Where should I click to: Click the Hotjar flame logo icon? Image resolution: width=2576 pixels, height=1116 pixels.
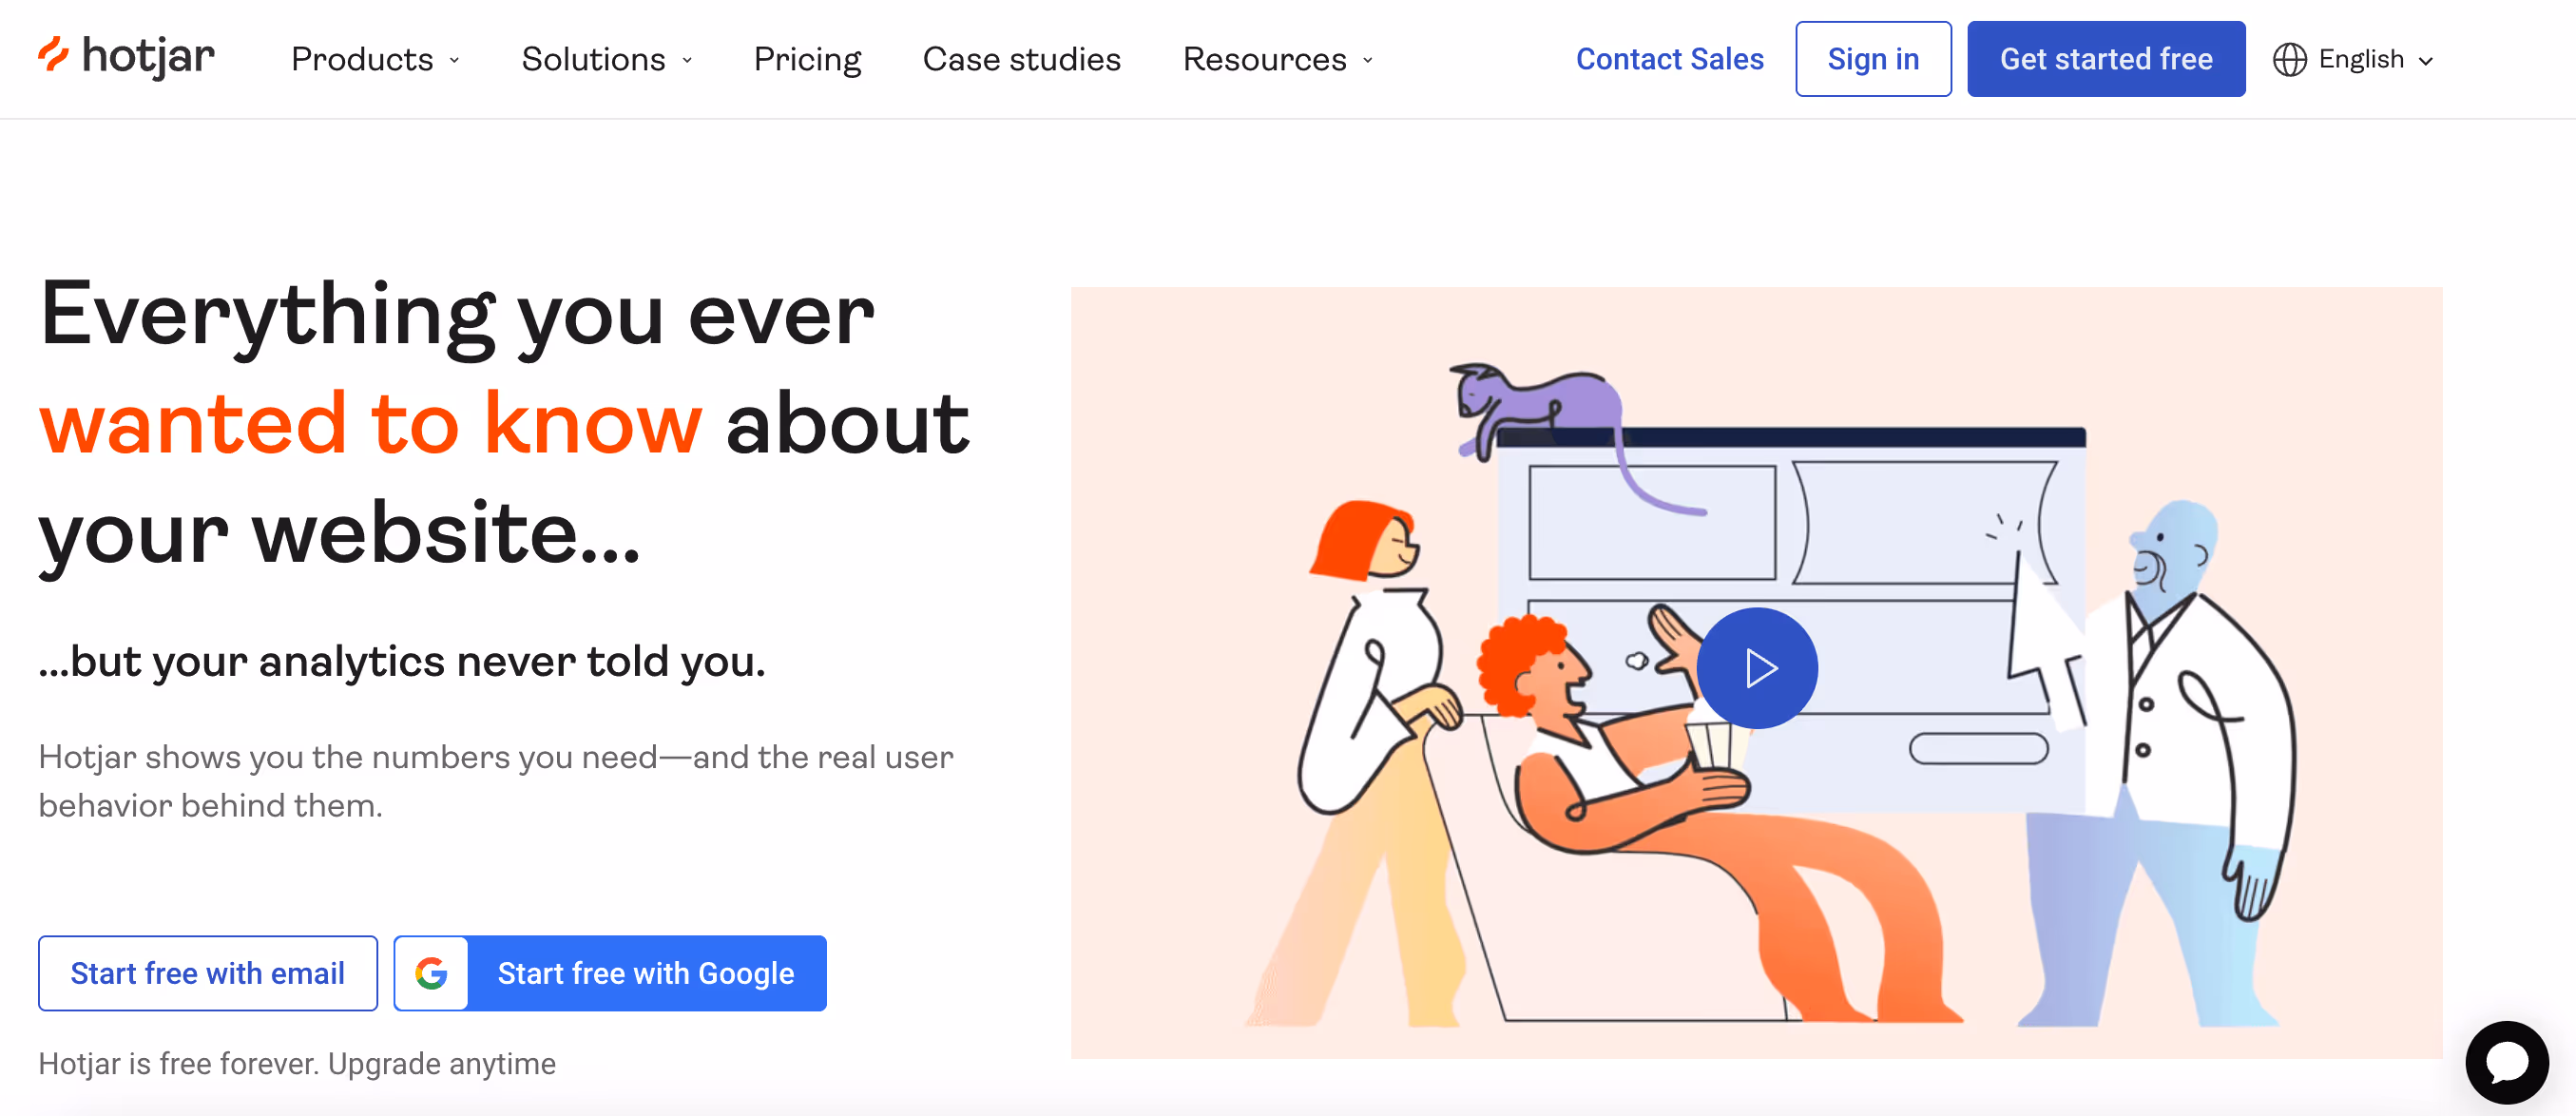point(53,54)
